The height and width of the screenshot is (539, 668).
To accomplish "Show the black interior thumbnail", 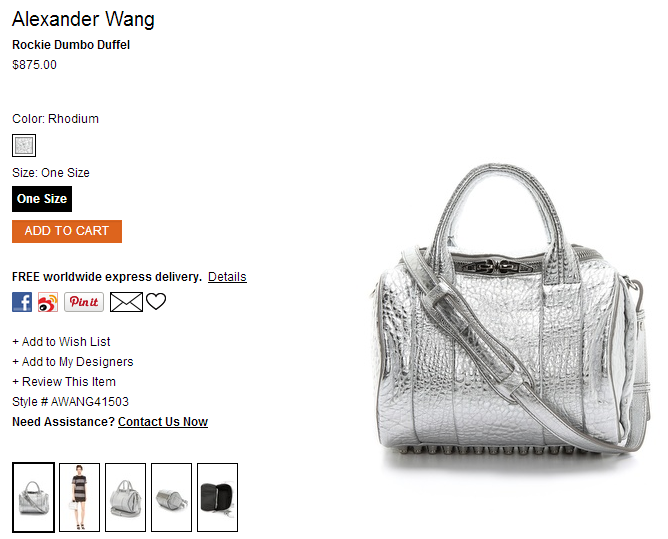I will click(x=217, y=497).
